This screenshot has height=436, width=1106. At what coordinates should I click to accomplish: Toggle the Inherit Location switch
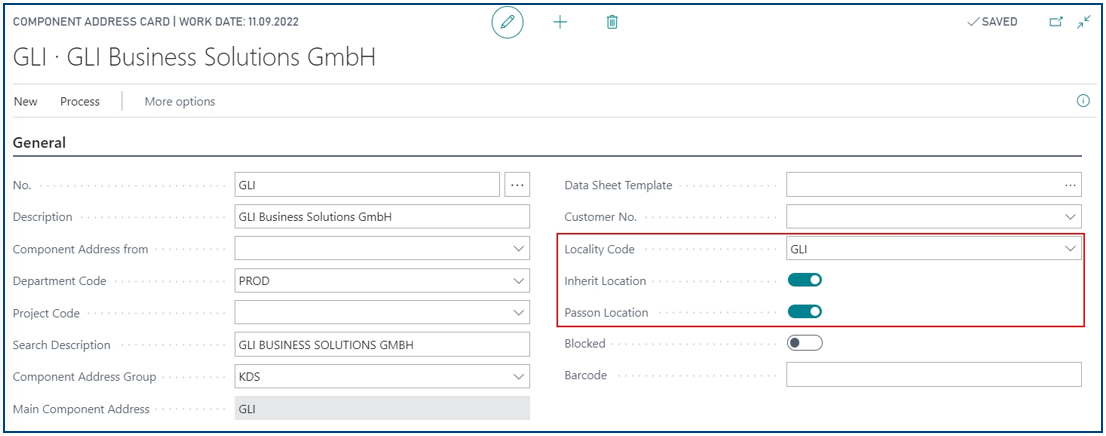tap(805, 280)
